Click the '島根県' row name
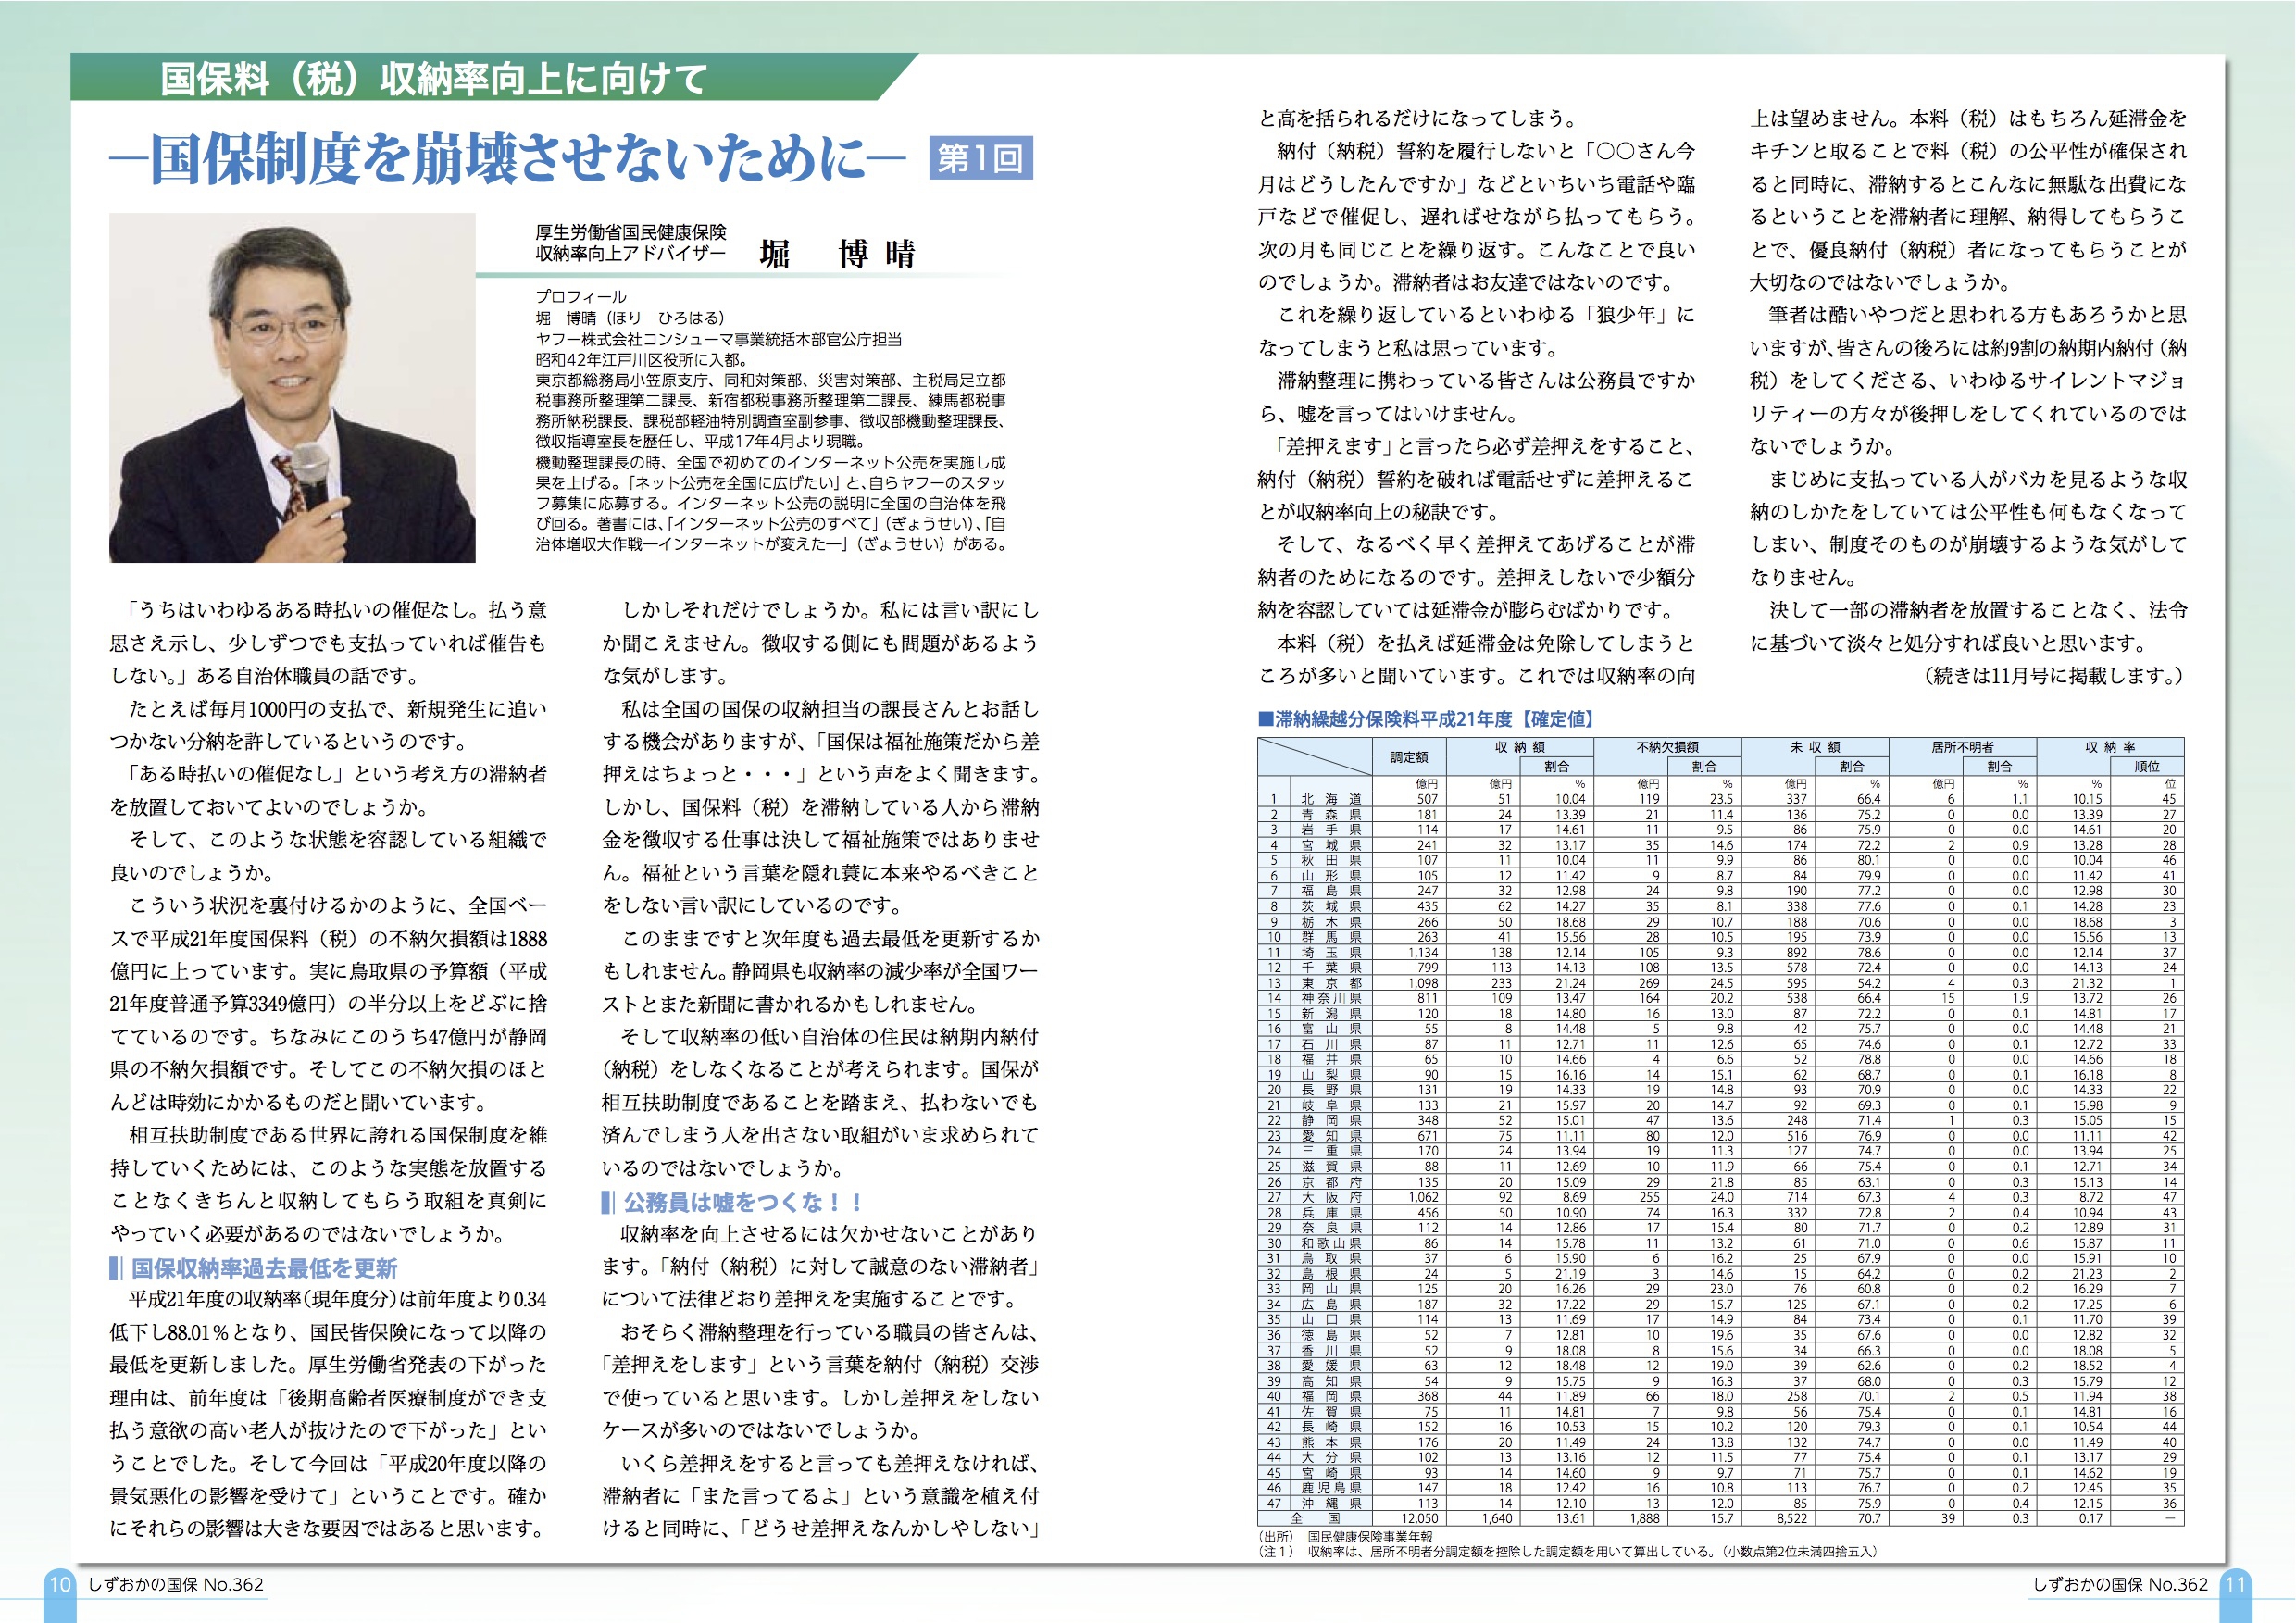Viewport: 2296px width, 1623px height. 1331,1274
